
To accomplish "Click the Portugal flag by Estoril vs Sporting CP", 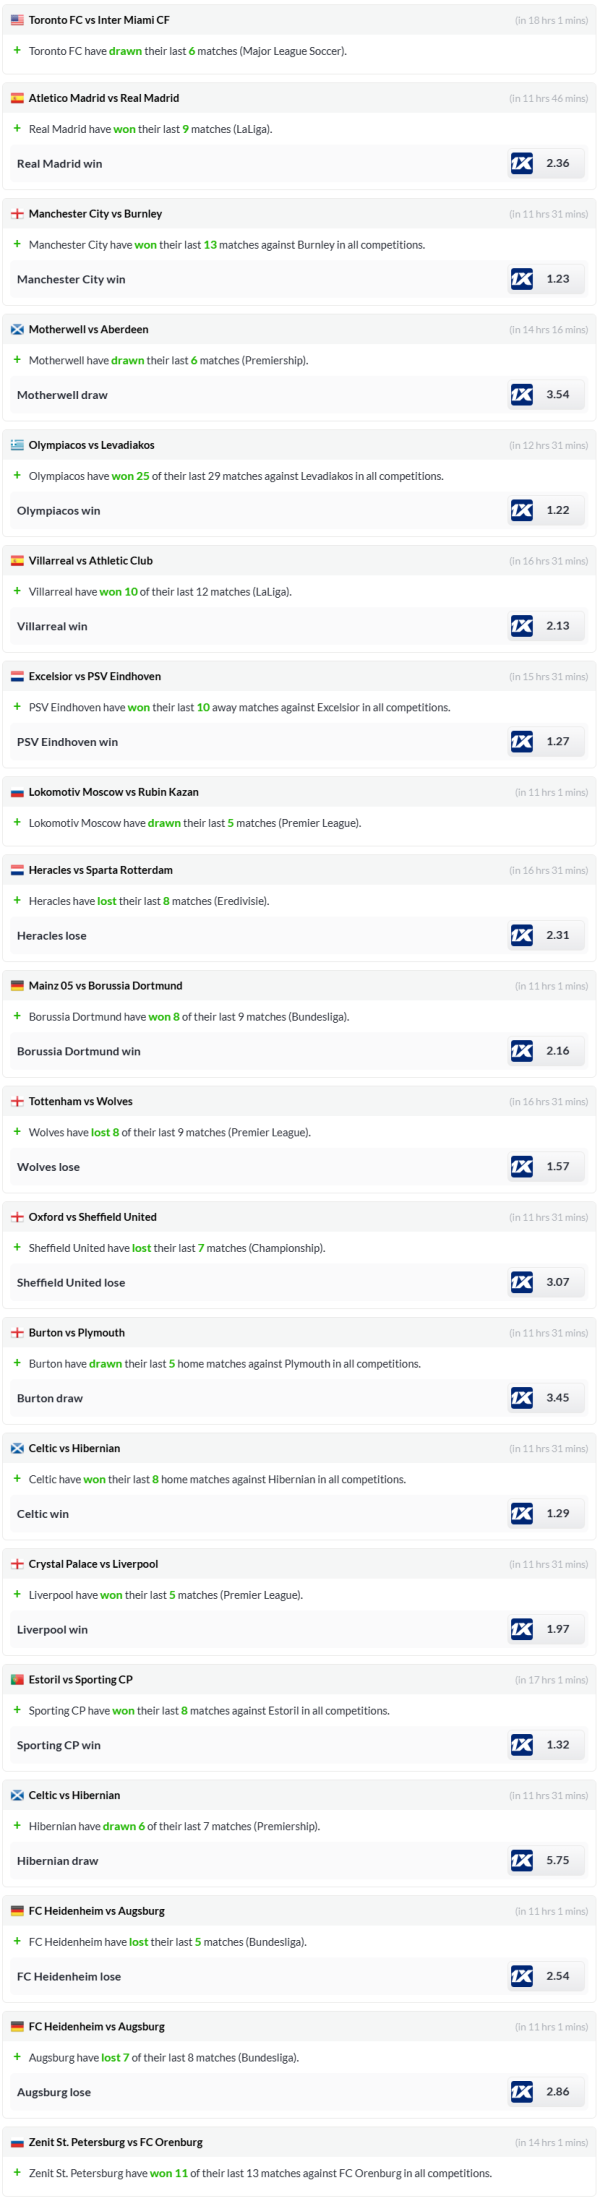I will tap(17, 1680).
